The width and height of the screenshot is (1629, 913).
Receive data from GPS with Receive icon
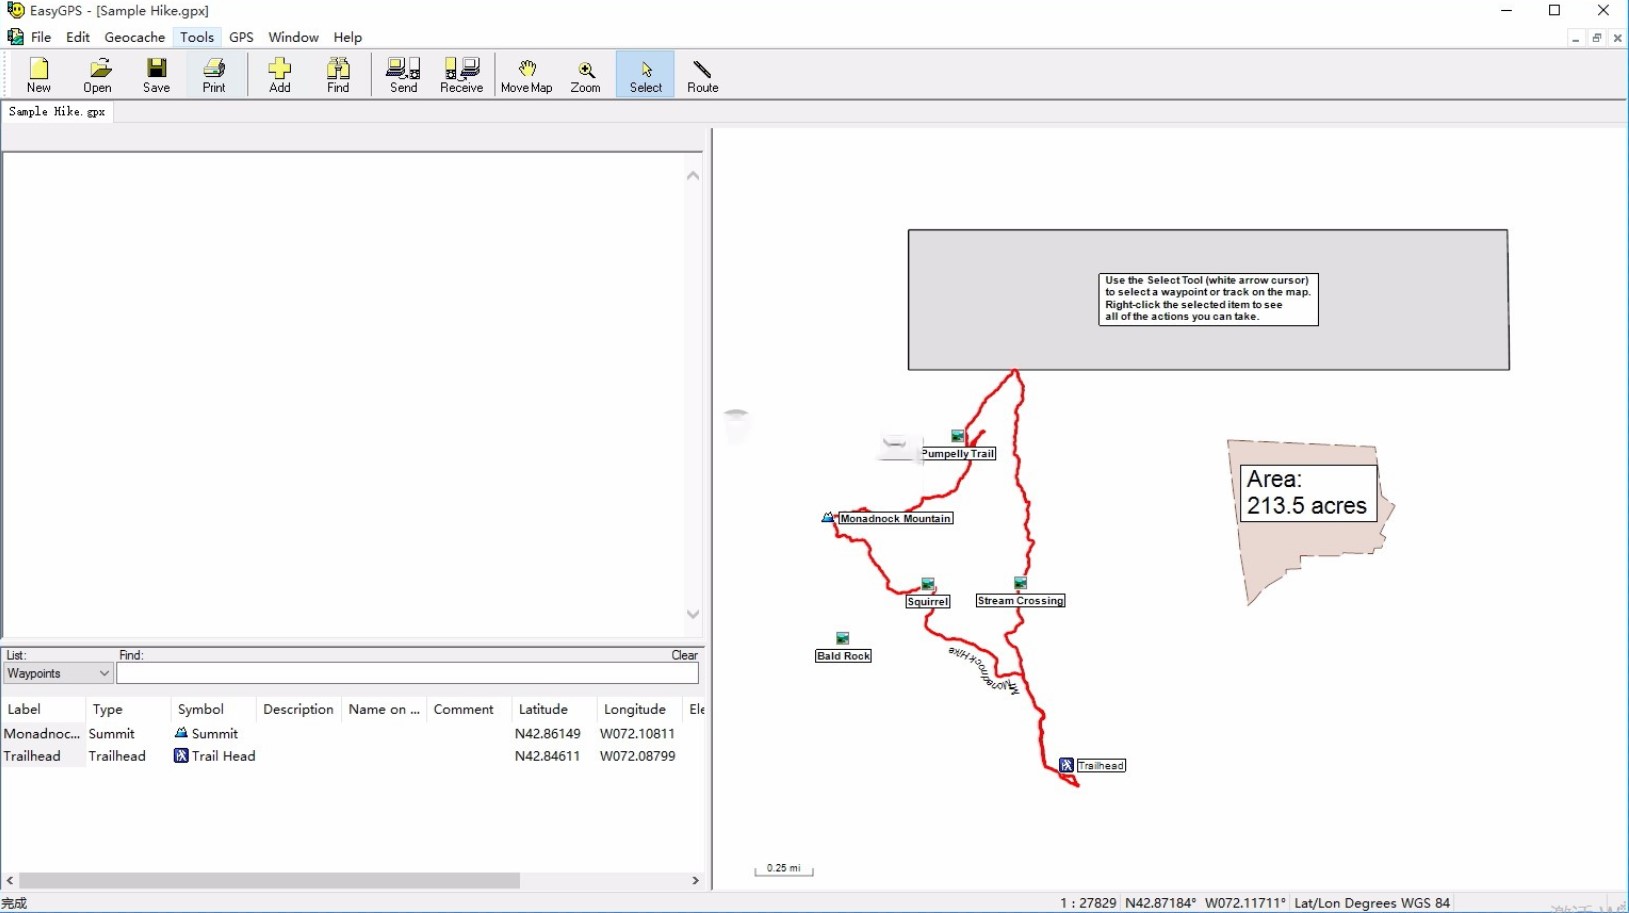(x=461, y=75)
